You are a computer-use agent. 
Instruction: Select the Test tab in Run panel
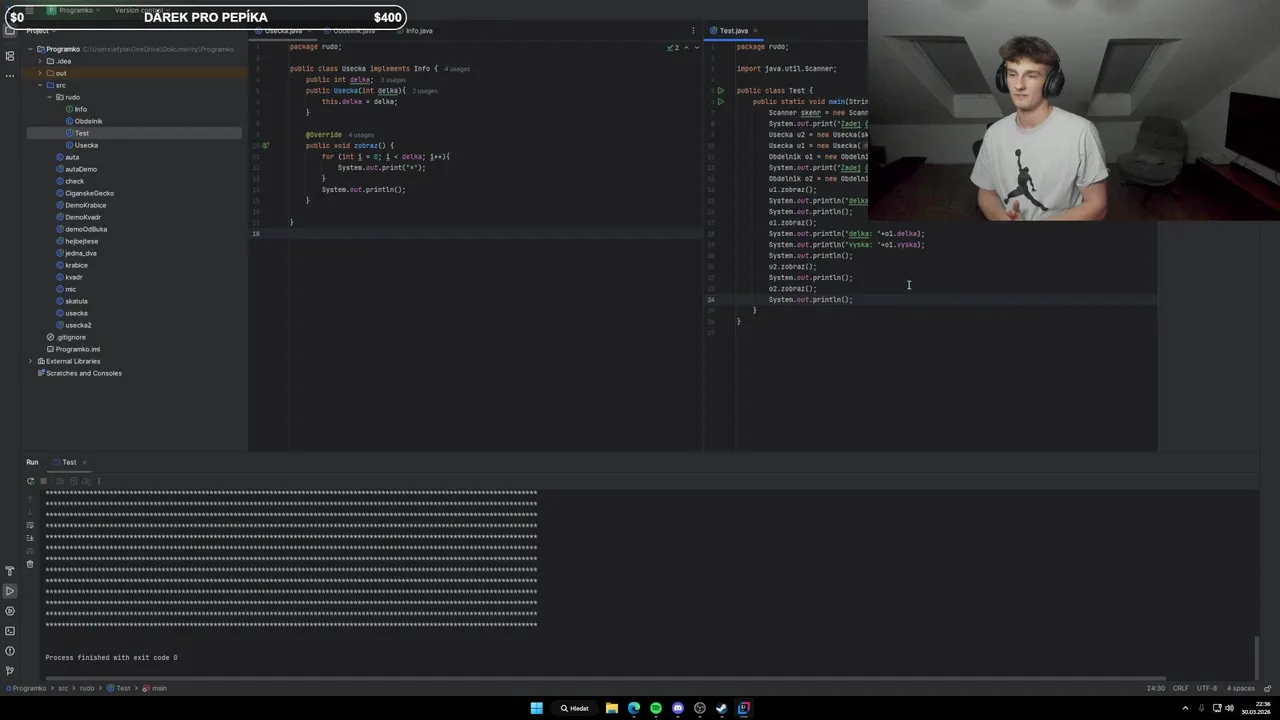[69, 462]
